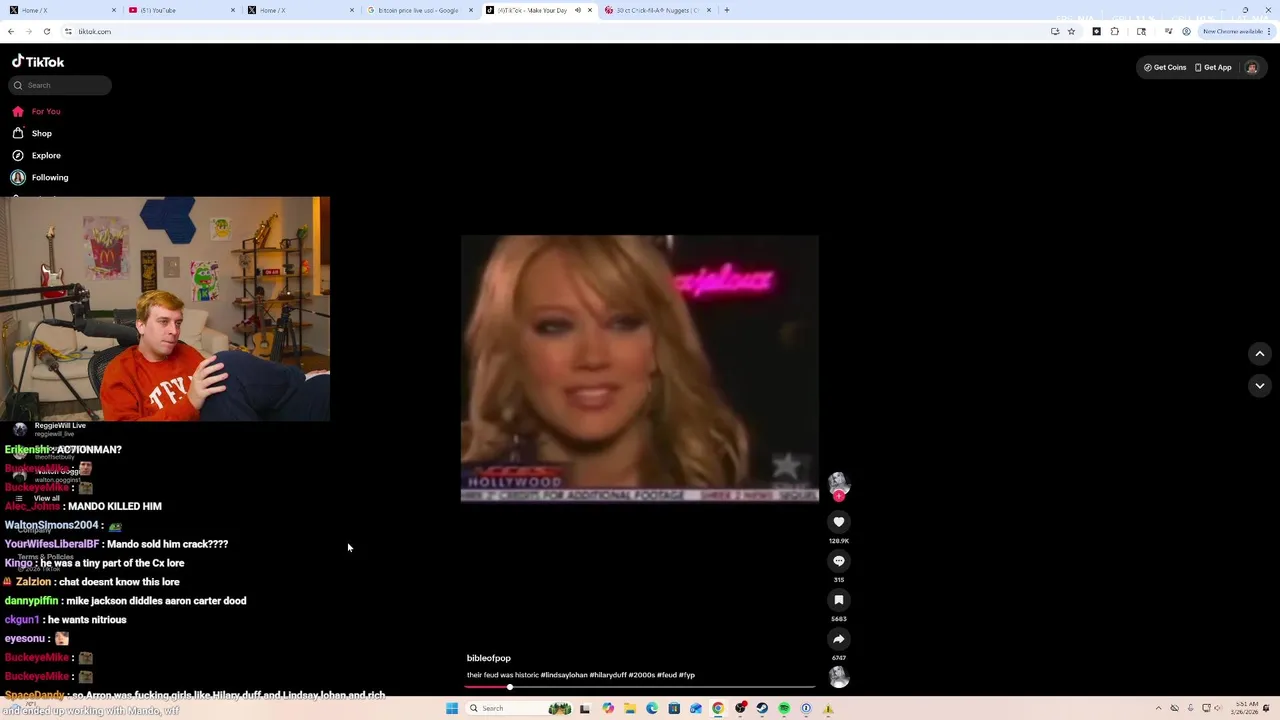The image size is (1280, 720).
Task: Open Google Chrome from the taskbar
Action: point(718,708)
